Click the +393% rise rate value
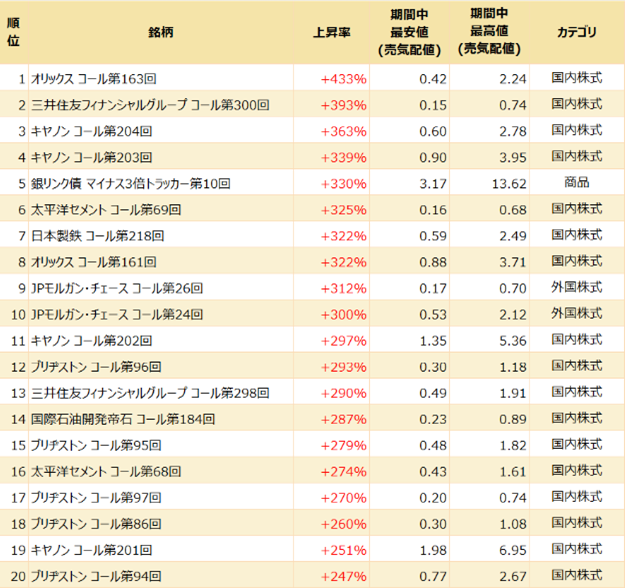 click(x=344, y=105)
